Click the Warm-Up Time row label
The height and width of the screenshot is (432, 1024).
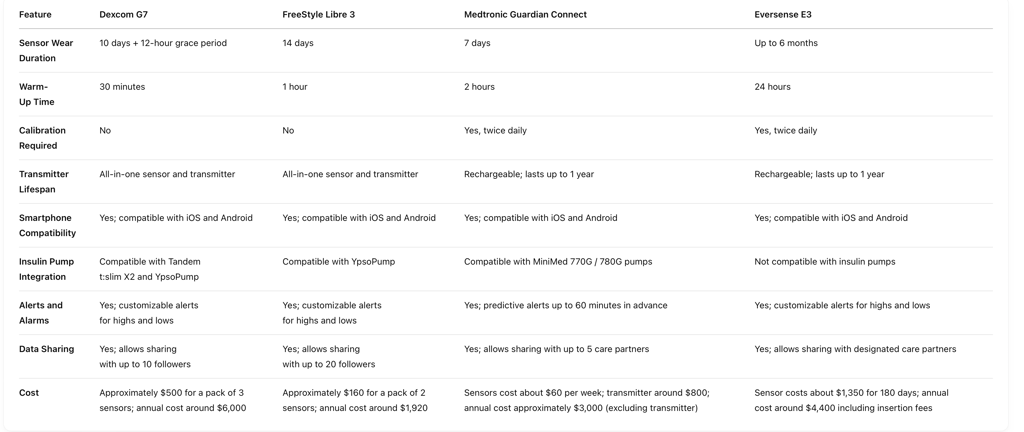point(37,94)
